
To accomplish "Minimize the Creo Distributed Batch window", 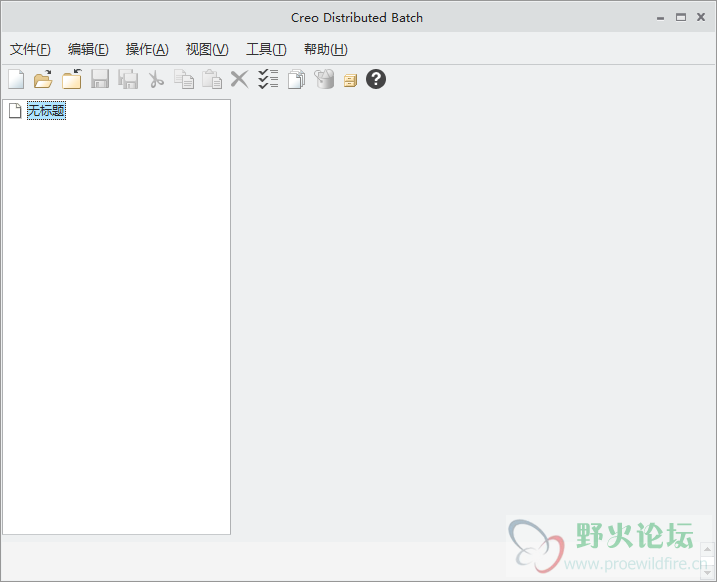I will [660, 18].
